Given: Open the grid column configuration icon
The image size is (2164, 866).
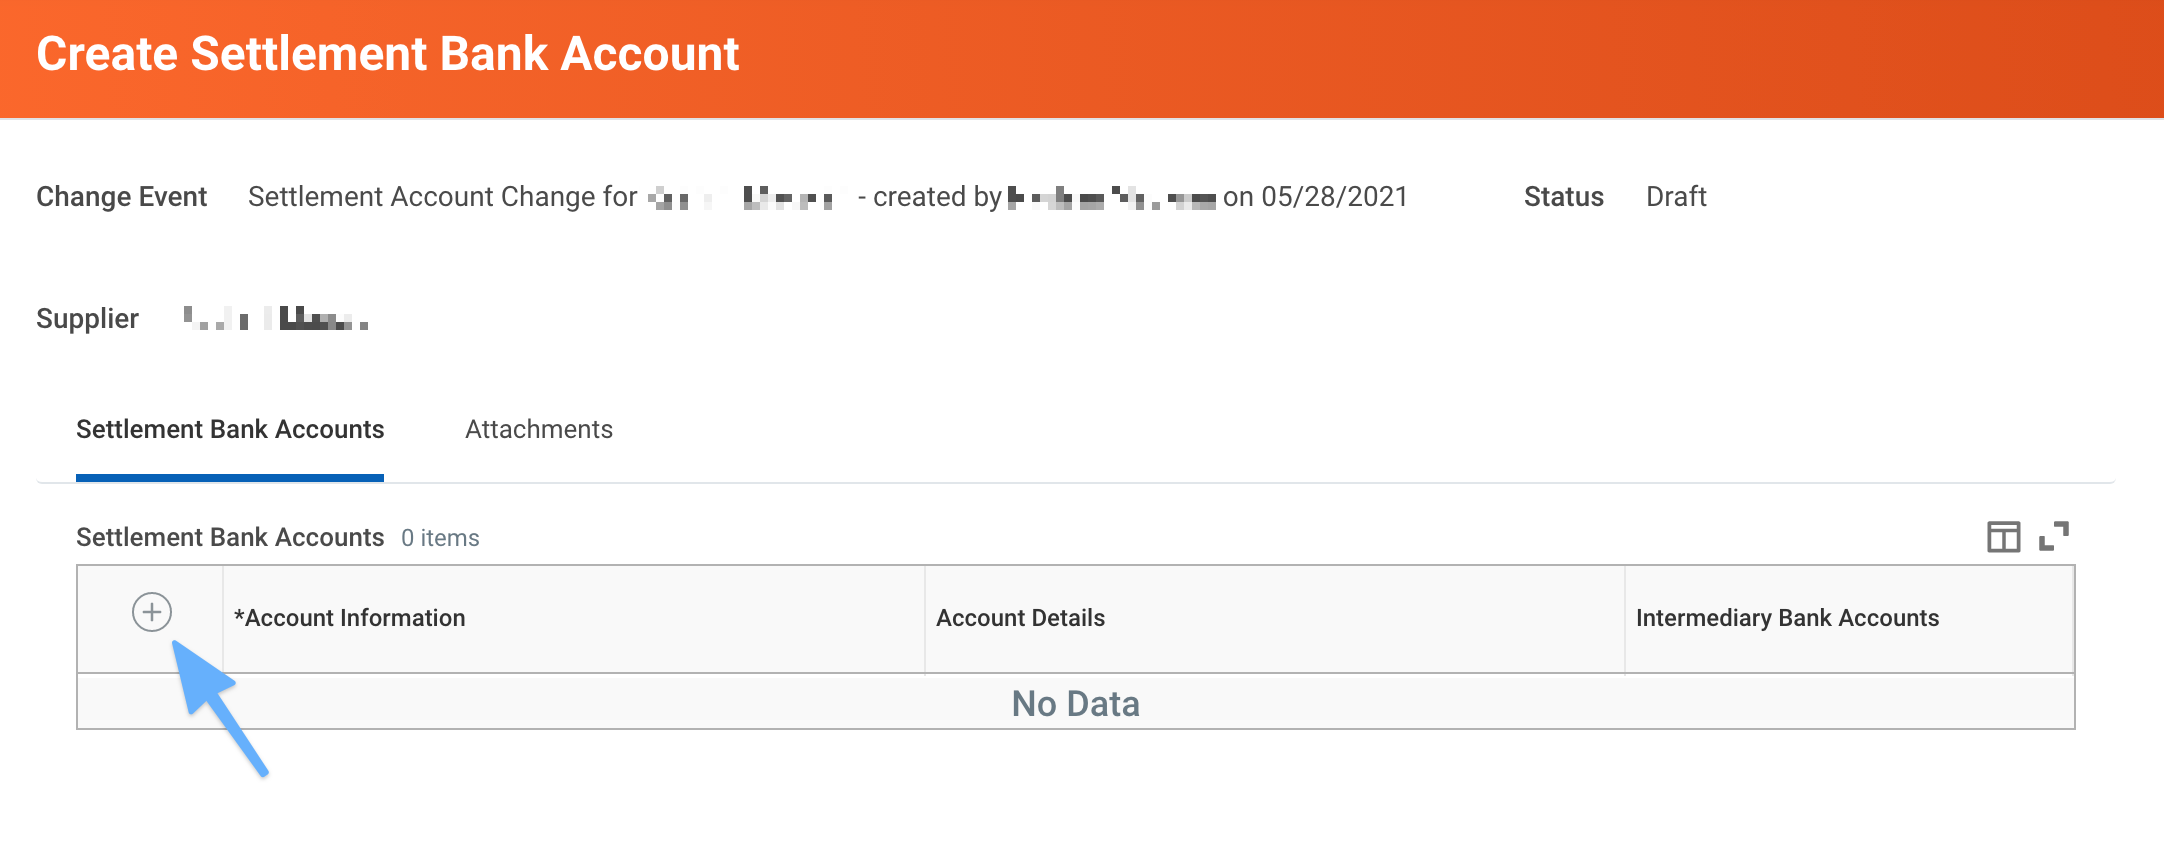Looking at the screenshot, I should click(x=2003, y=537).
